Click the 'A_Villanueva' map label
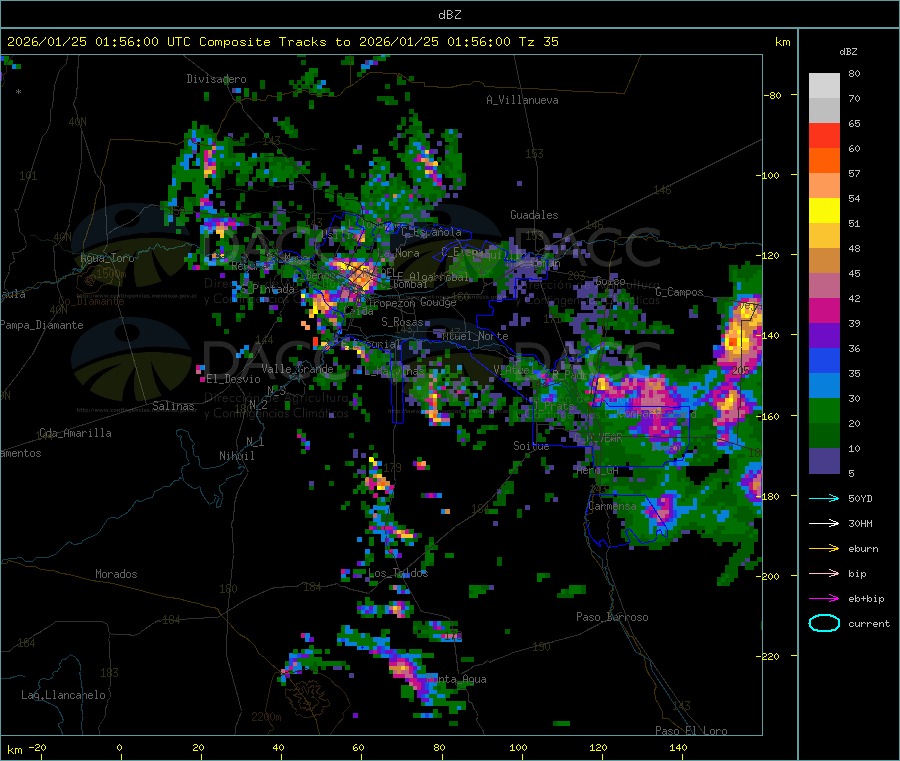Viewport: 900px width, 761px height. 522,100
